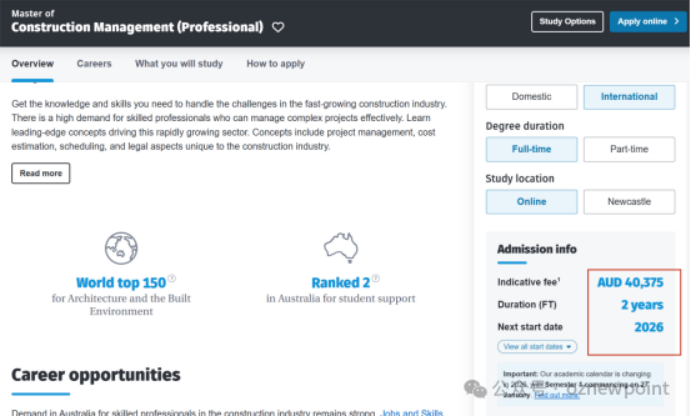Choose Part-time degree duration
Screen dimensions: 692x417
[629, 149]
